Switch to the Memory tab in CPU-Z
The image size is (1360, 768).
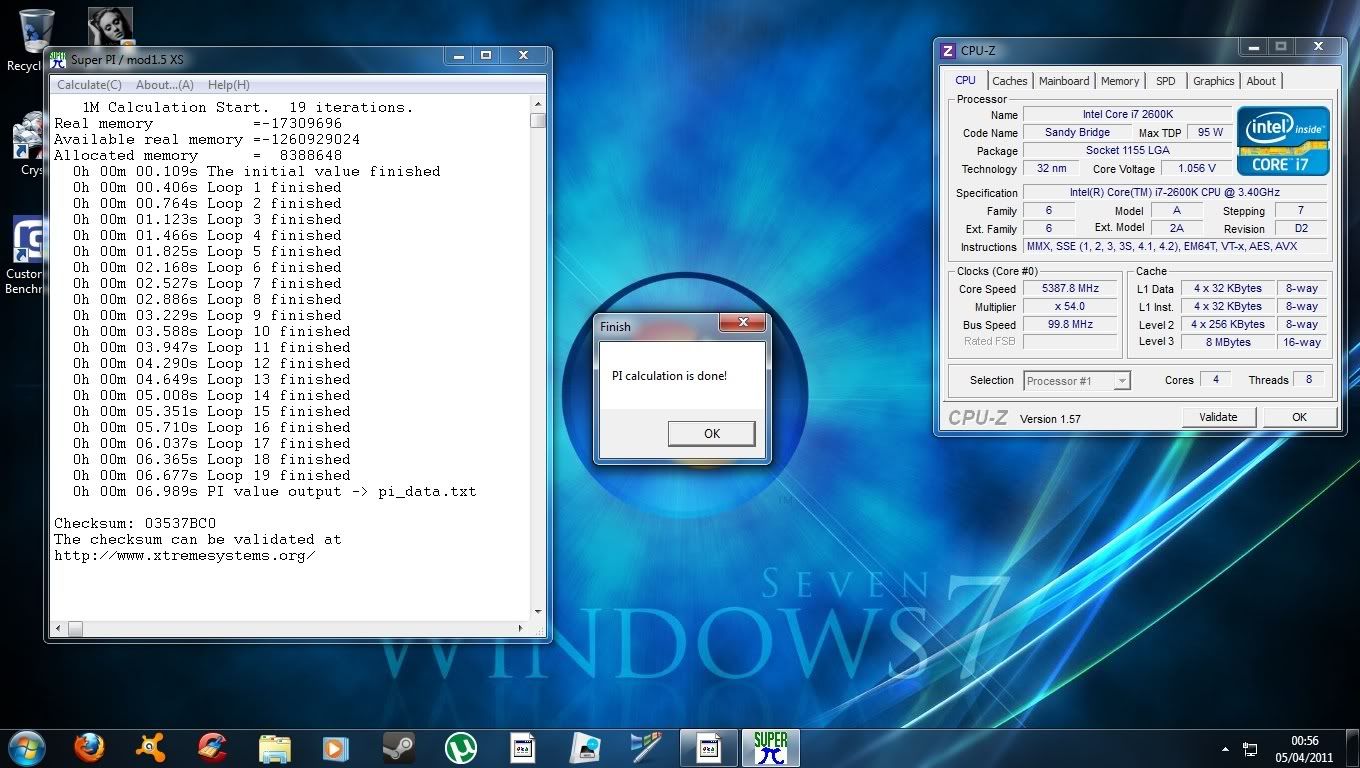[1120, 81]
